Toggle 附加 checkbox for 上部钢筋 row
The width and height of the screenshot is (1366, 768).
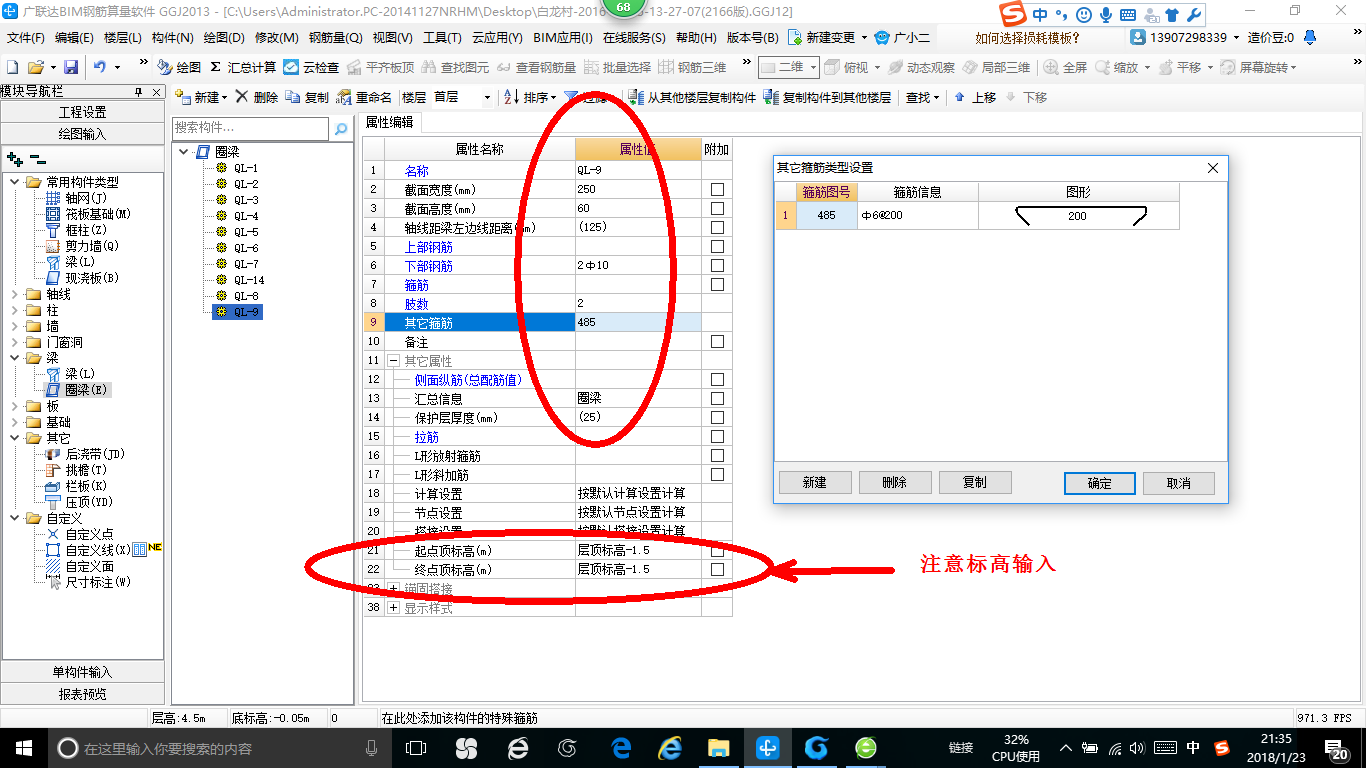point(717,247)
